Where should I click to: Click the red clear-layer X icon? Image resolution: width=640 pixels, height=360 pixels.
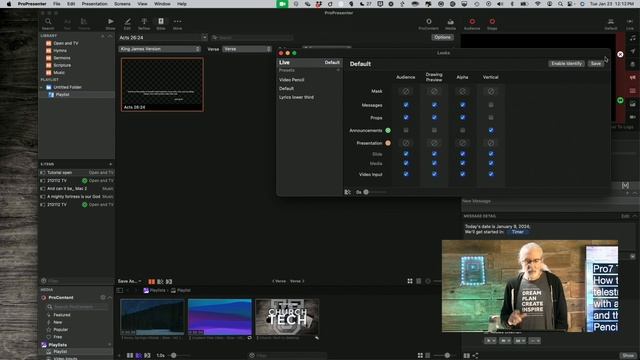[x=620, y=54]
